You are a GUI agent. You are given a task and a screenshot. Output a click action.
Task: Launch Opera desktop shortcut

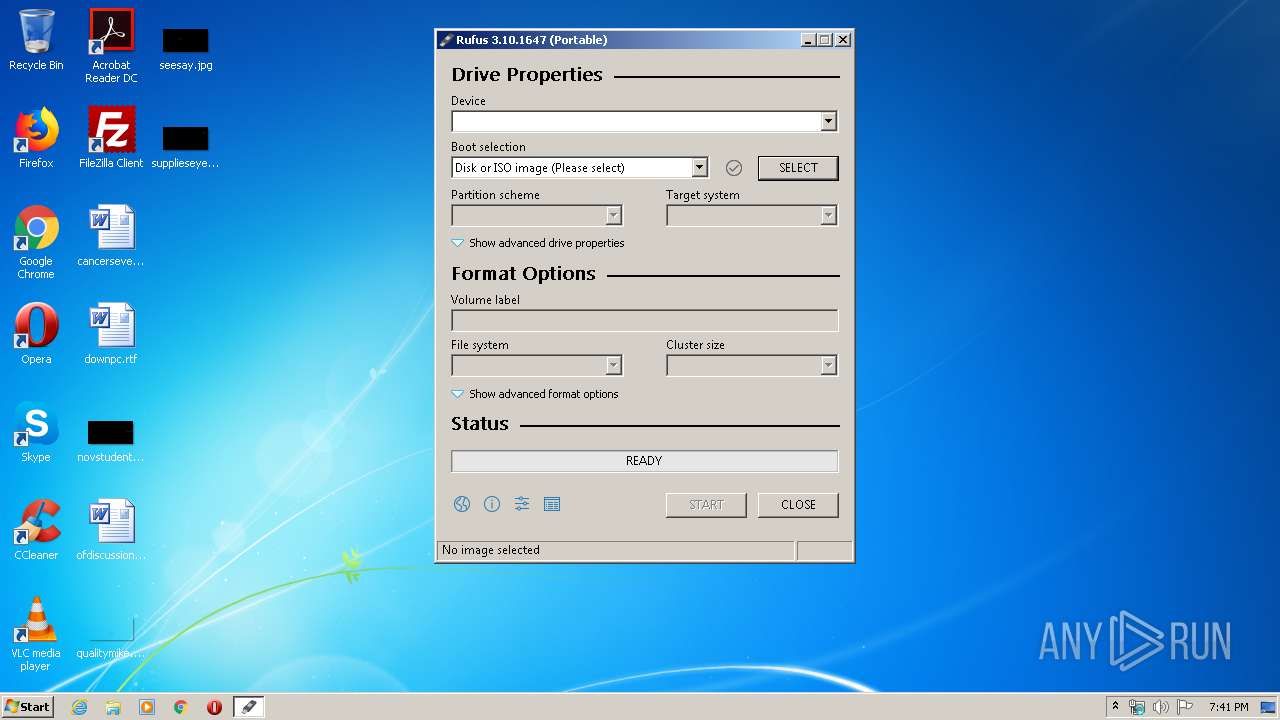tap(36, 334)
